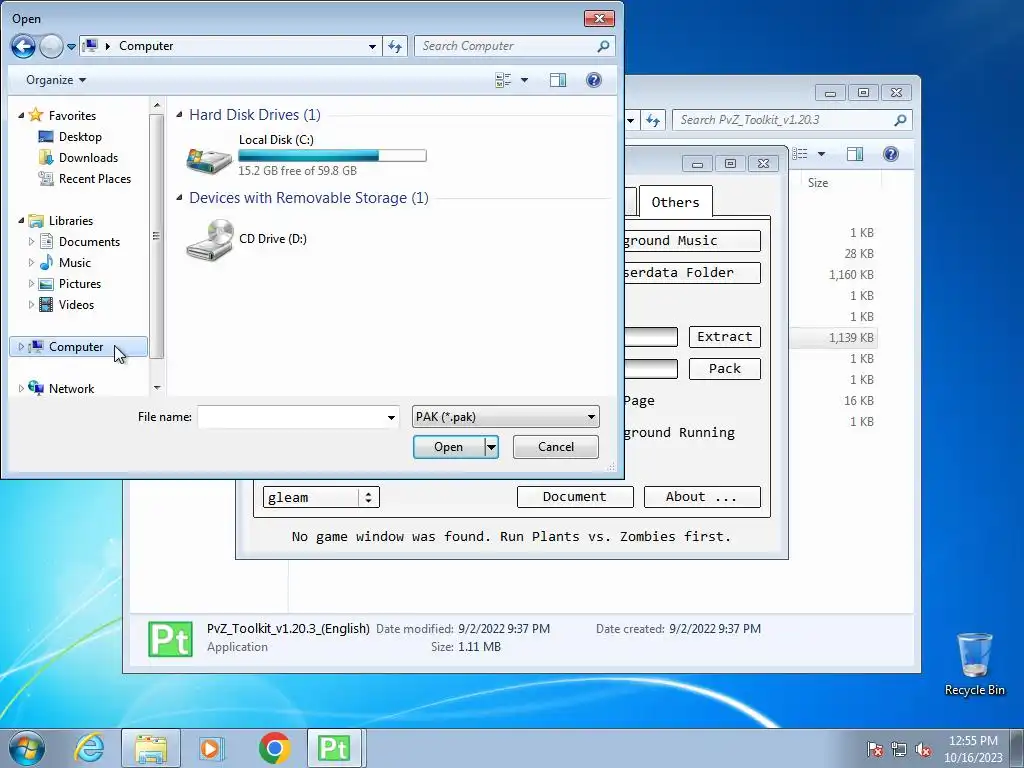Collapse Devices with Removable Storage group
Screen dimensions: 1024x768
pyautogui.click(x=179, y=198)
